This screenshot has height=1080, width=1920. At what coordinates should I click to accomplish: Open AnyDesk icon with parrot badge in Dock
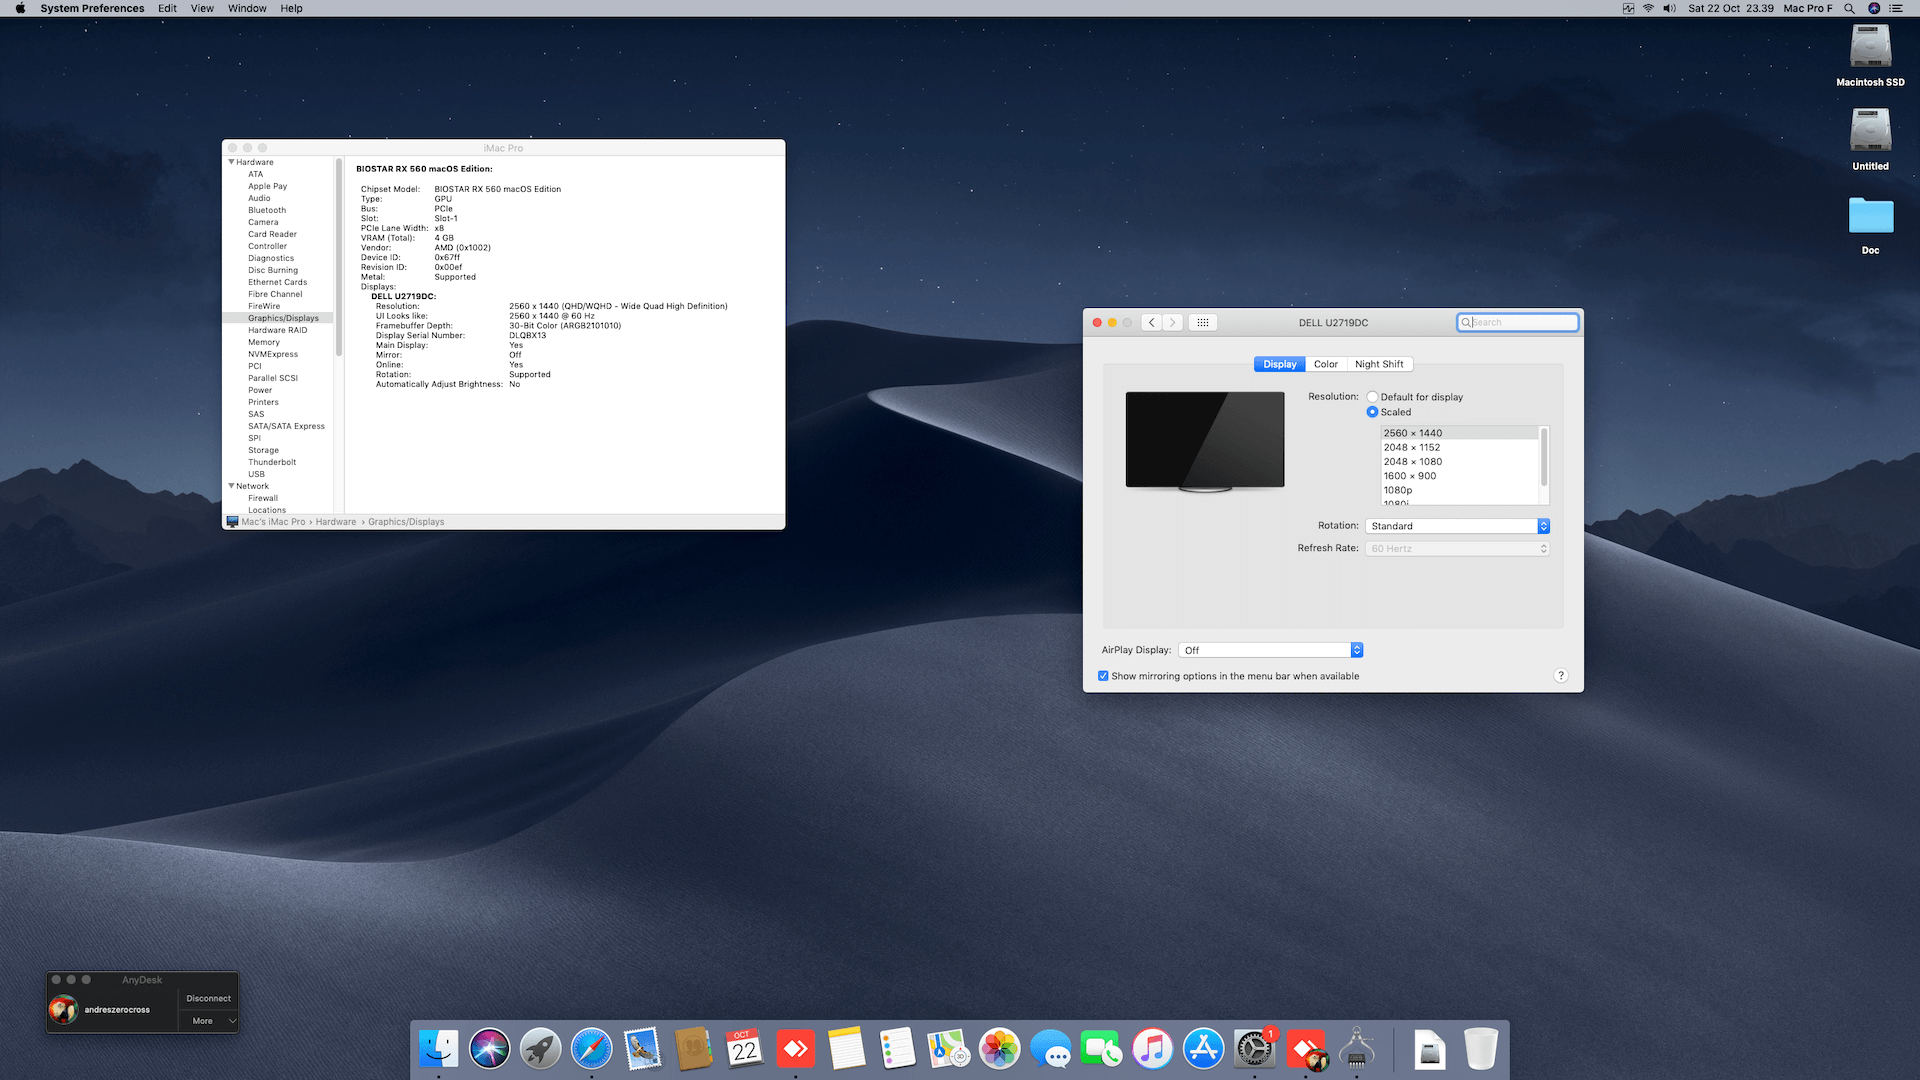(1306, 1049)
